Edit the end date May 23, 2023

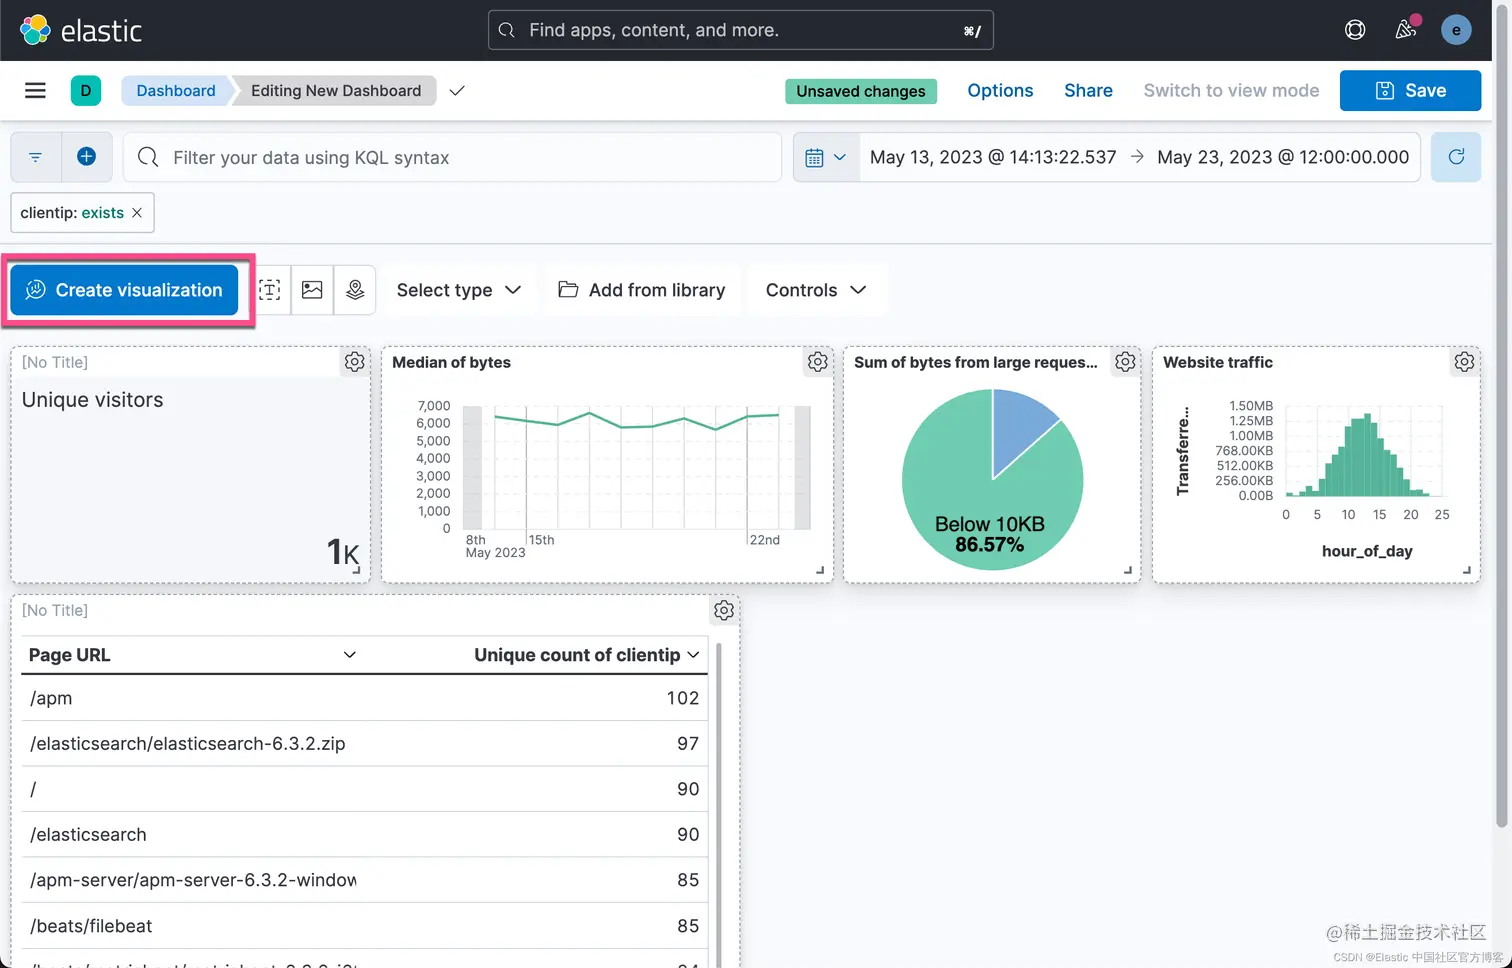(x=1283, y=157)
